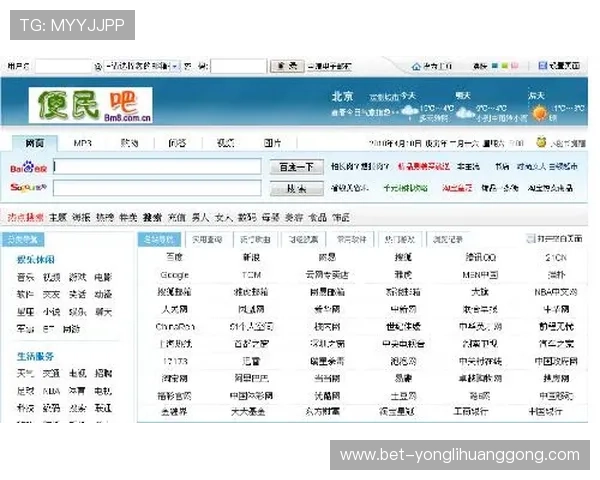This screenshot has width=600, height=480.
Task: Open the Google site link
Action: [174, 275]
